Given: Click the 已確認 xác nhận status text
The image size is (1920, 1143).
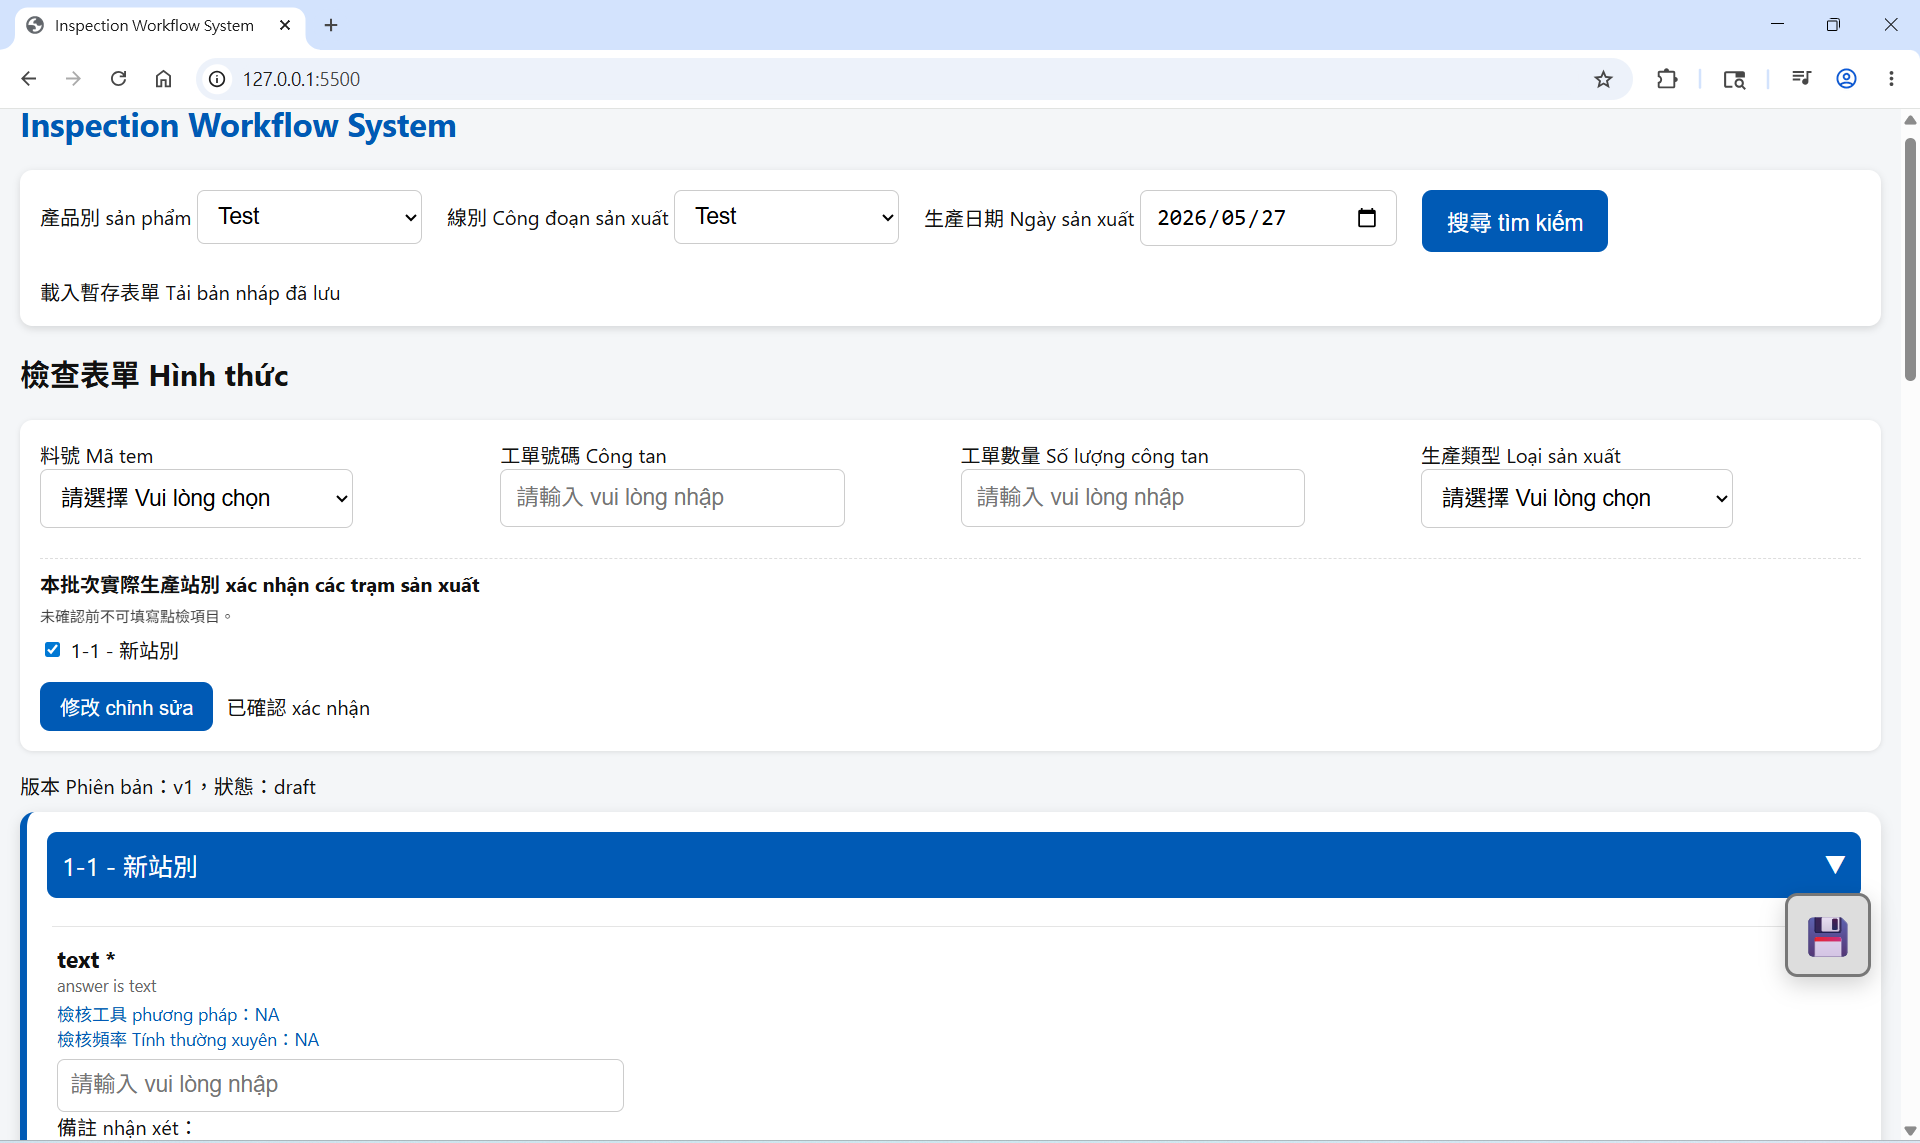Looking at the screenshot, I should pos(299,708).
